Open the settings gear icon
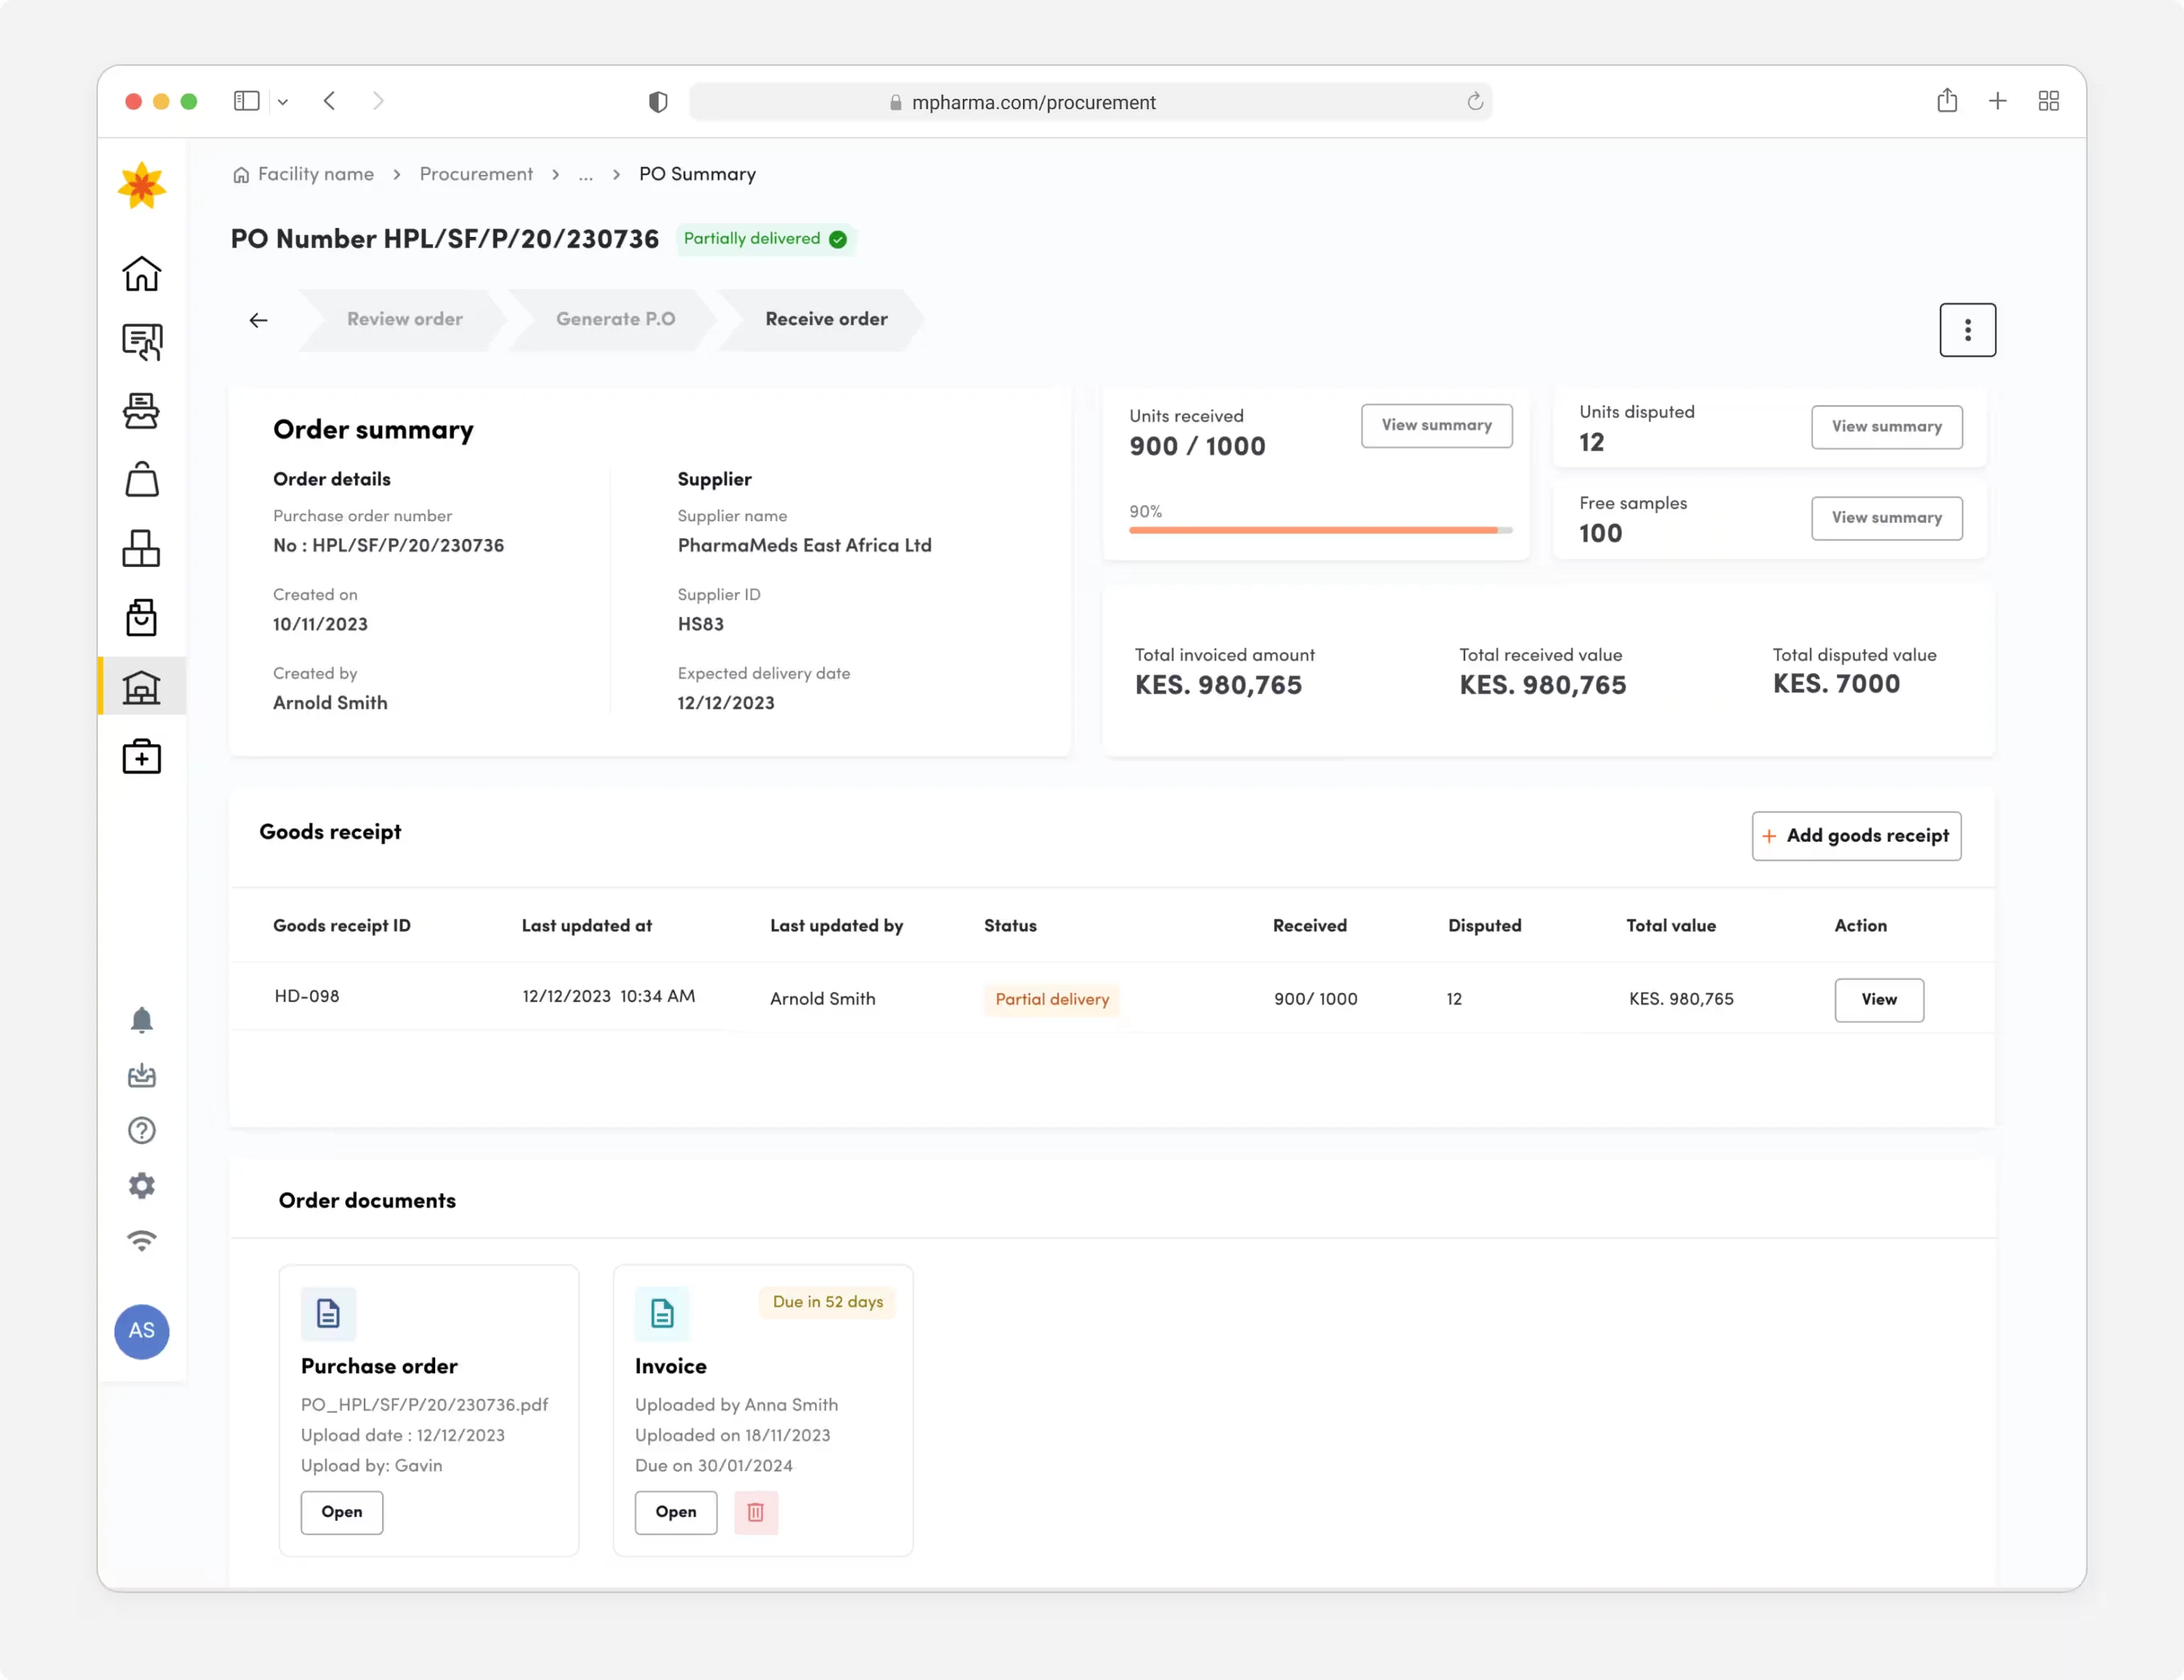The image size is (2184, 1680). (141, 1185)
